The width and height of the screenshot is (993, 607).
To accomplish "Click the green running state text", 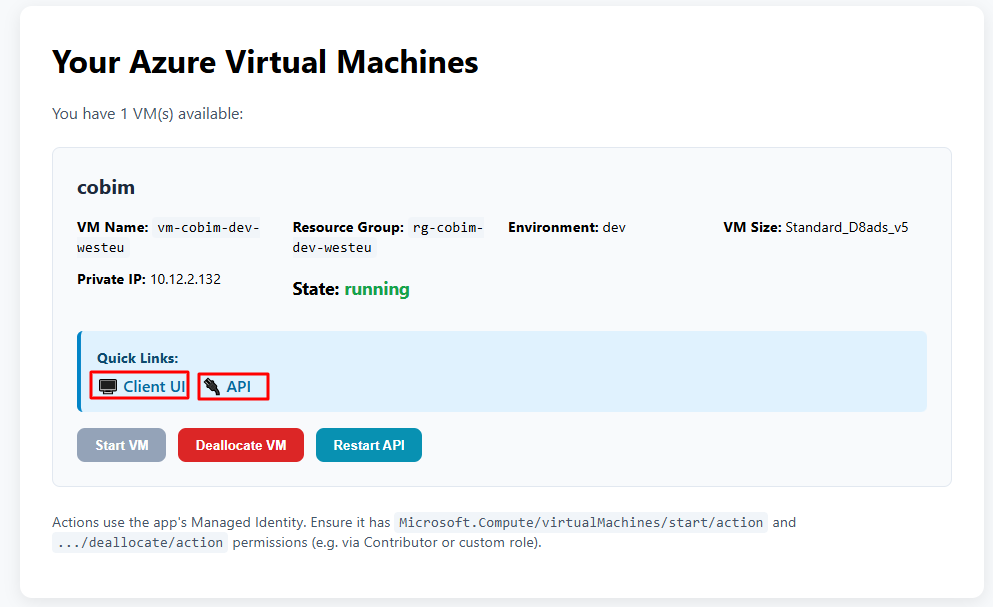I will [x=377, y=289].
